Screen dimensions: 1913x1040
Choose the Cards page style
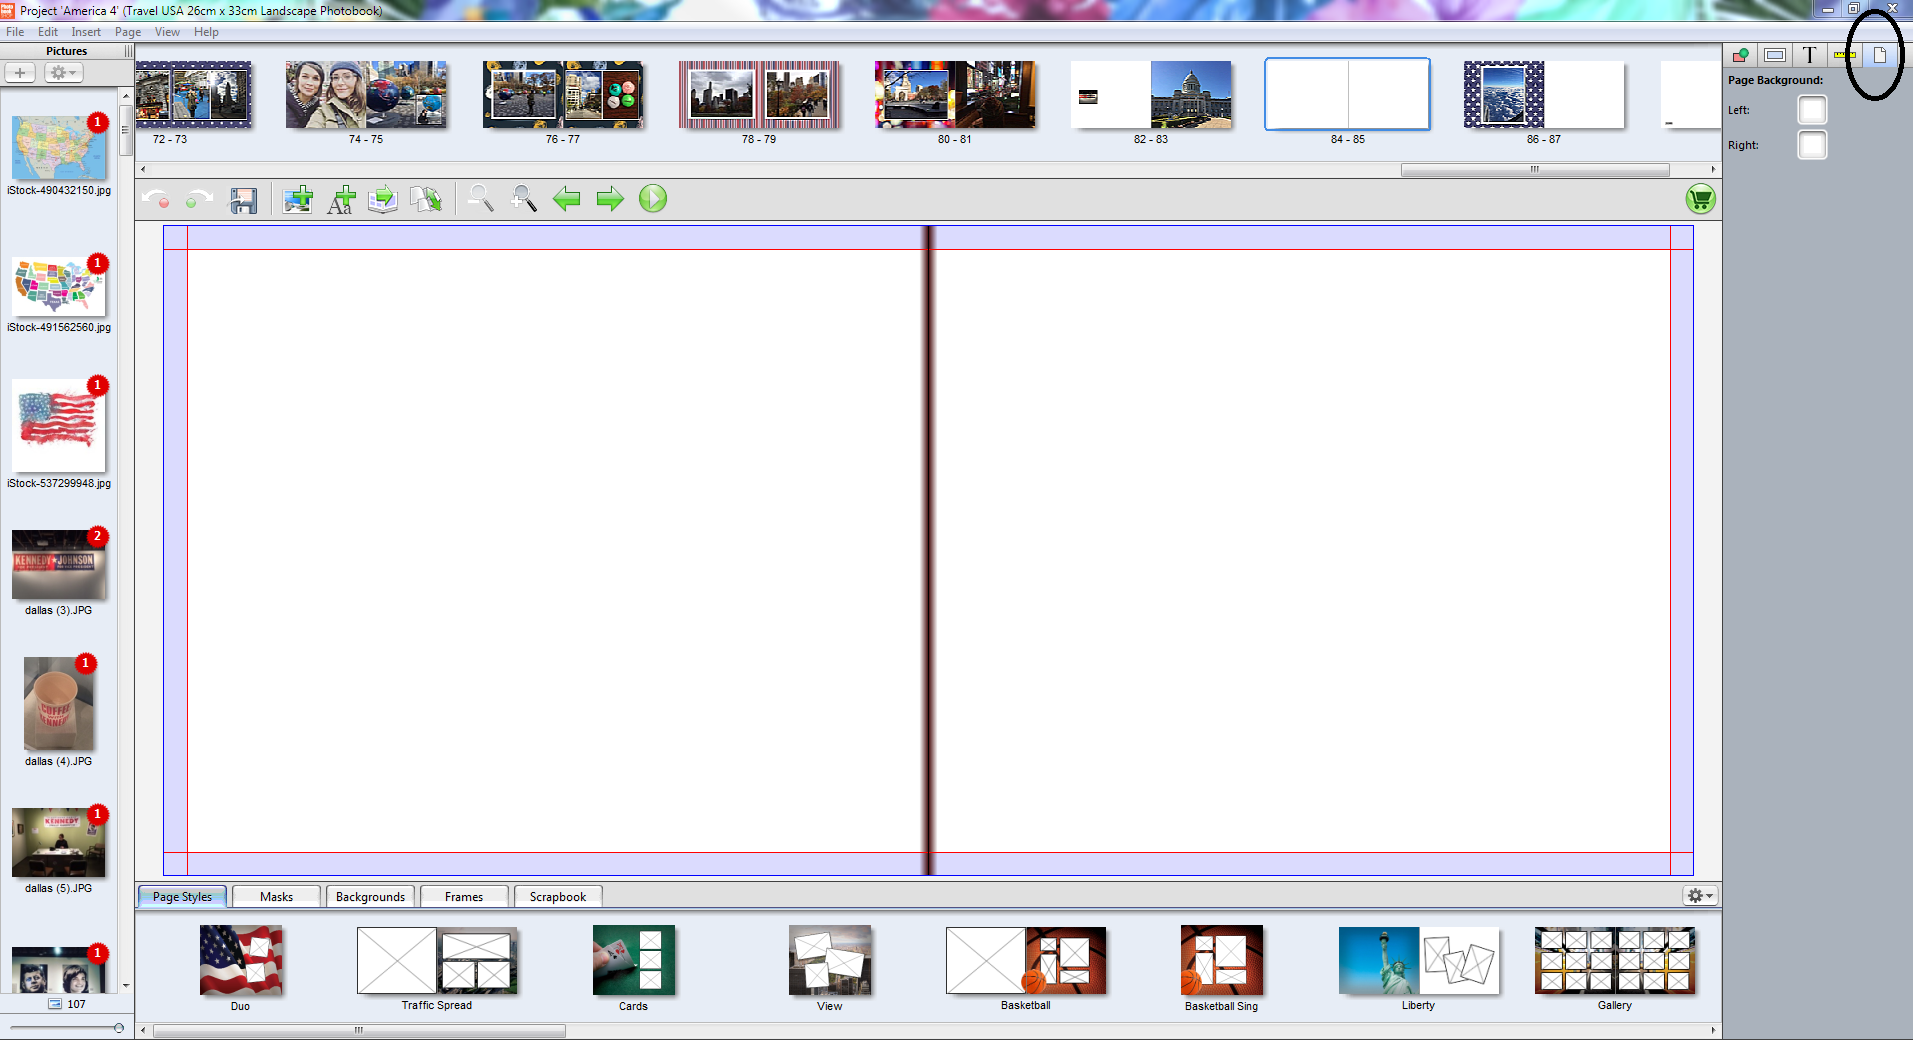(634, 961)
